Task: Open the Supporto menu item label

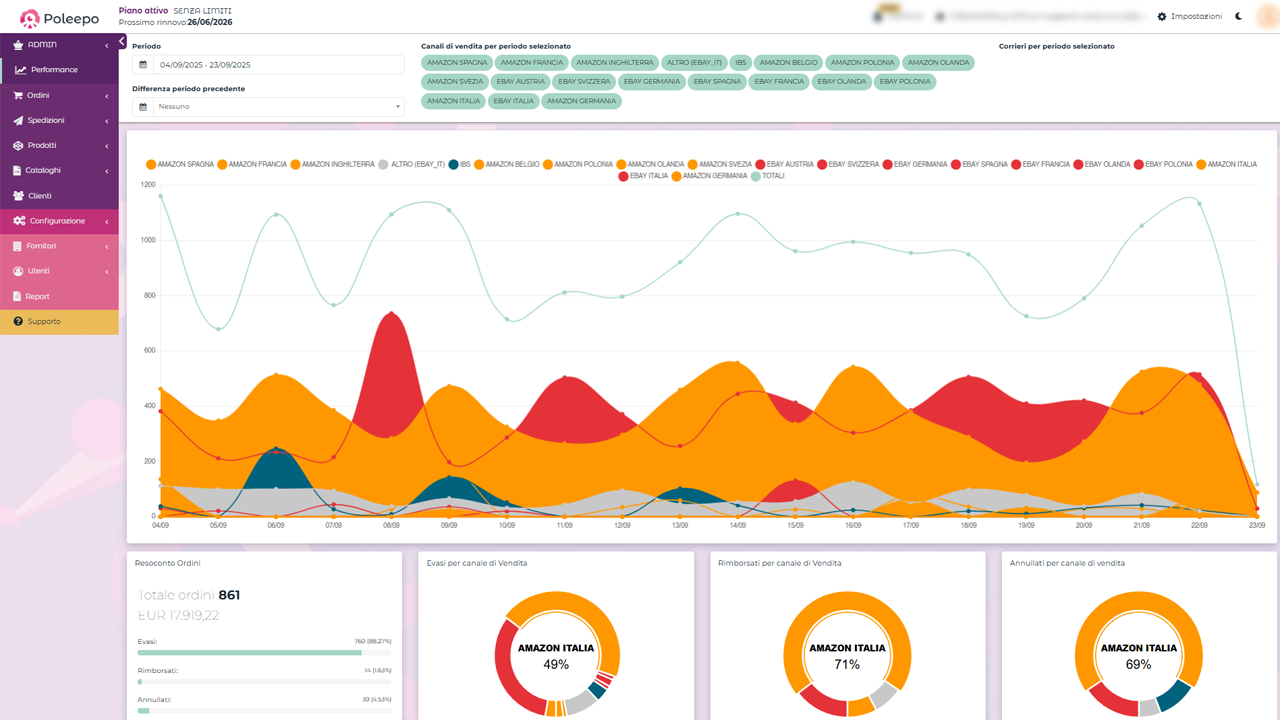Action: pyautogui.click(x=44, y=321)
